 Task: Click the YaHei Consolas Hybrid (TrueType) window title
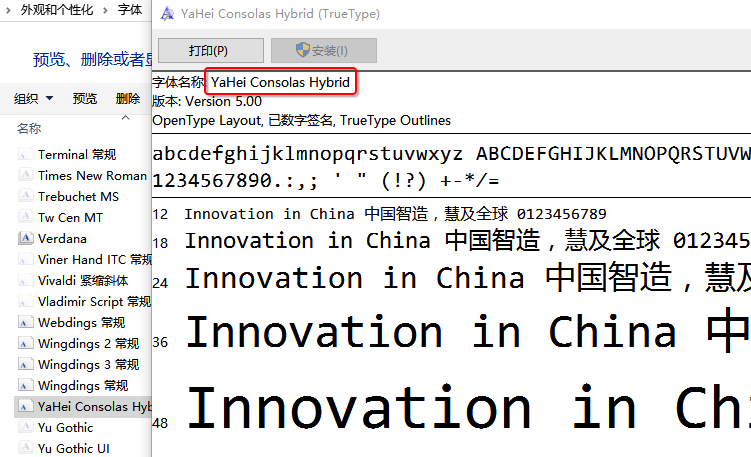280,13
